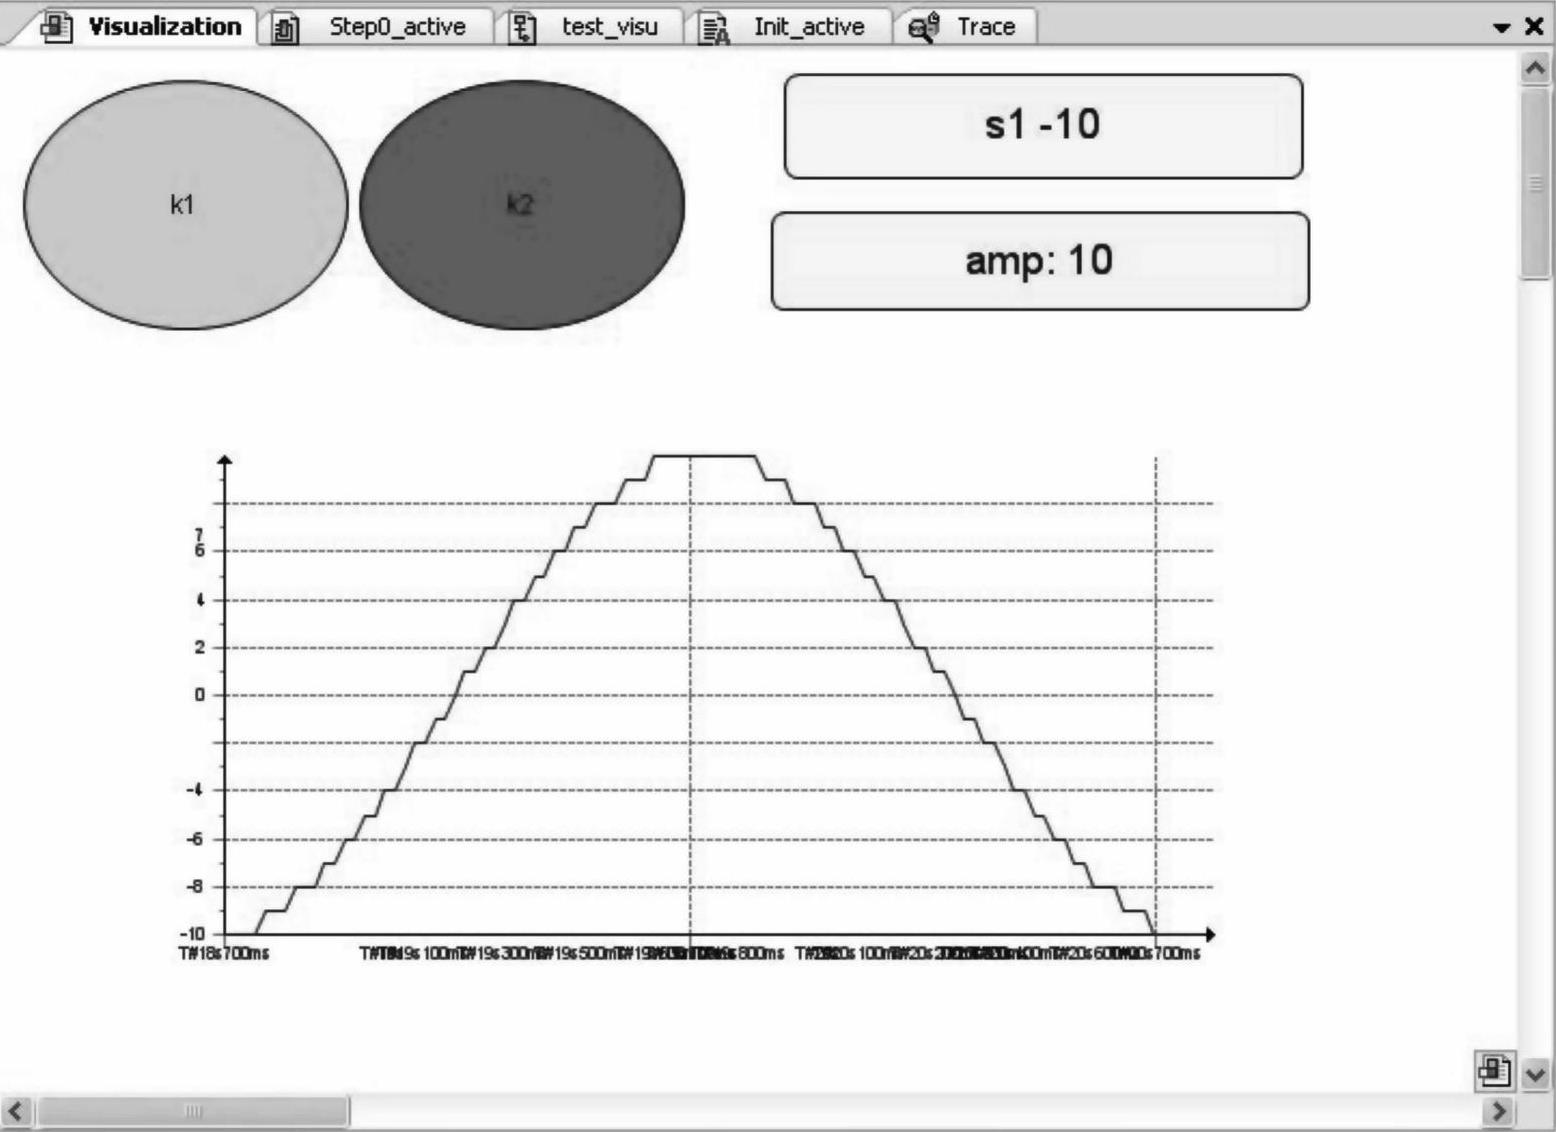Close the active editor tab
Screen dimensions: 1556x1132
point(1534,27)
